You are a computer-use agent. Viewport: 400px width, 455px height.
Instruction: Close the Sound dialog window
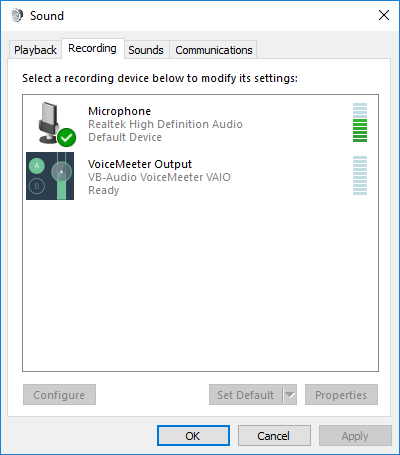pyautogui.click(x=384, y=15)
